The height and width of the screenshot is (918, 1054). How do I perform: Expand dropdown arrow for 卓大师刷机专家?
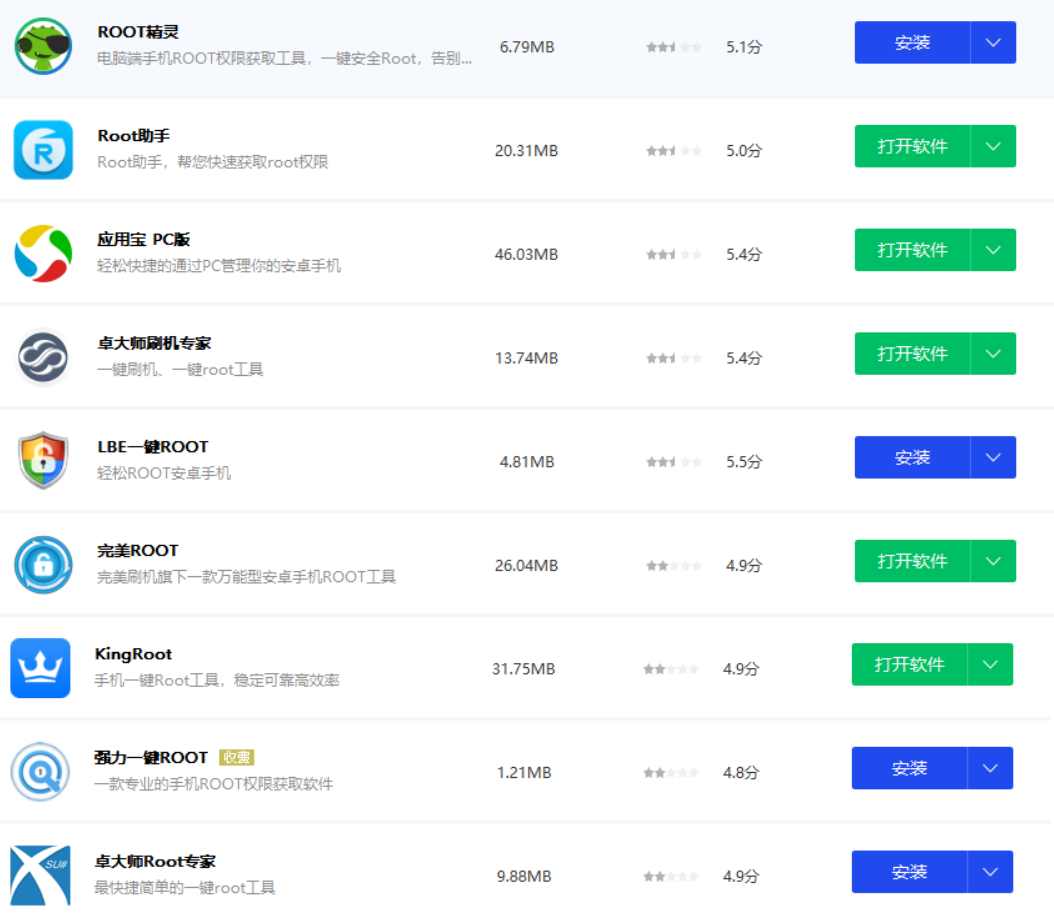click(994, 353)
